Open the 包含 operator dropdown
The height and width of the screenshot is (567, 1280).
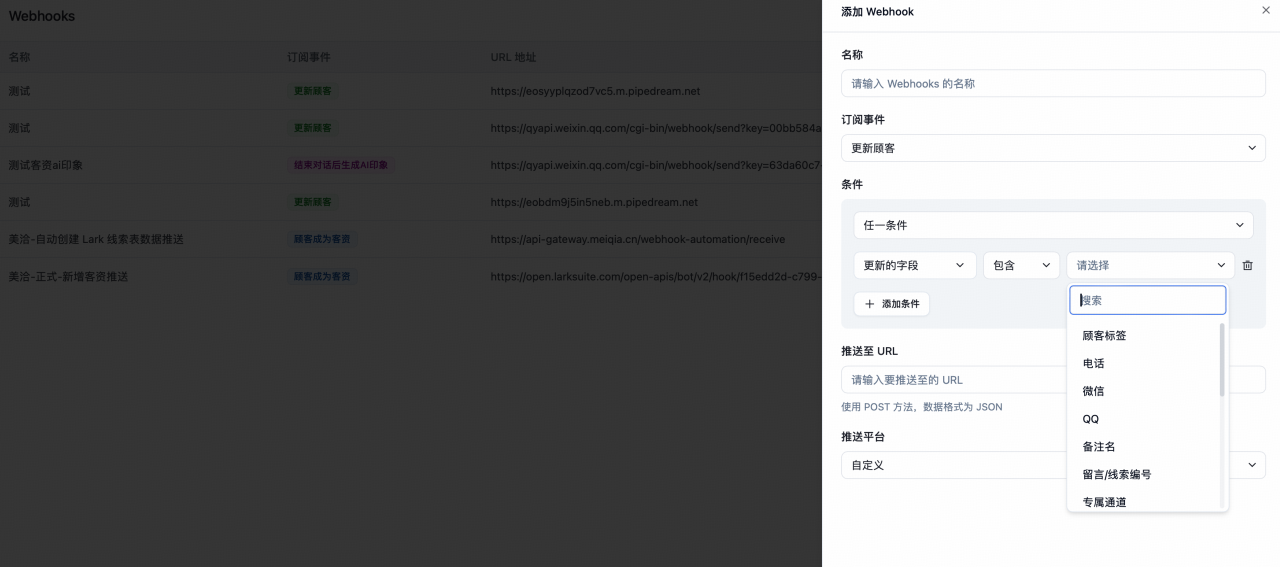coord(1020,265)
